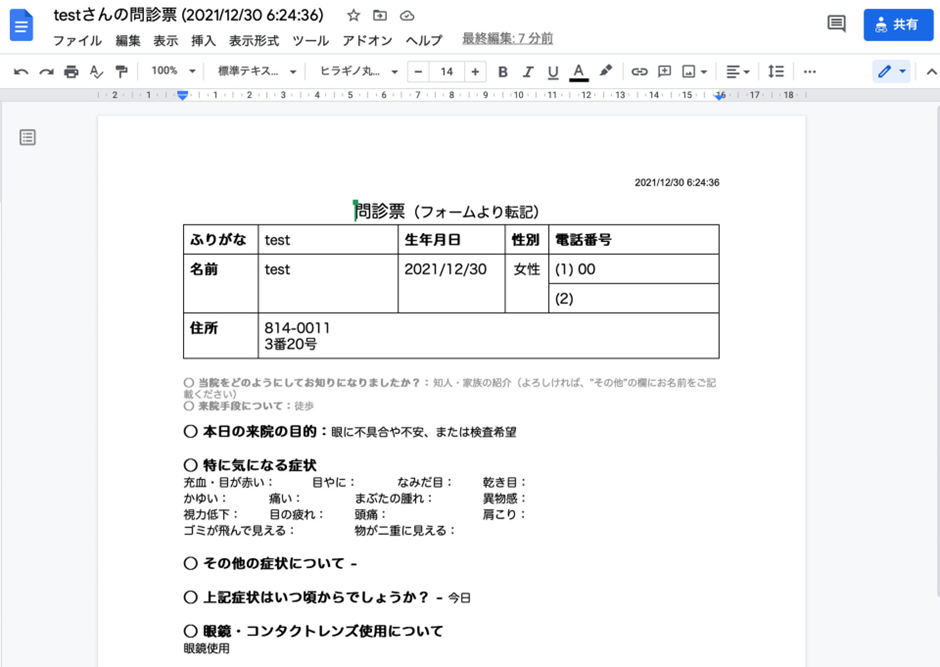The height and width of the screenshot is (667, 940).
Task: Toggle italic formatting
Action: click(528, 72)
